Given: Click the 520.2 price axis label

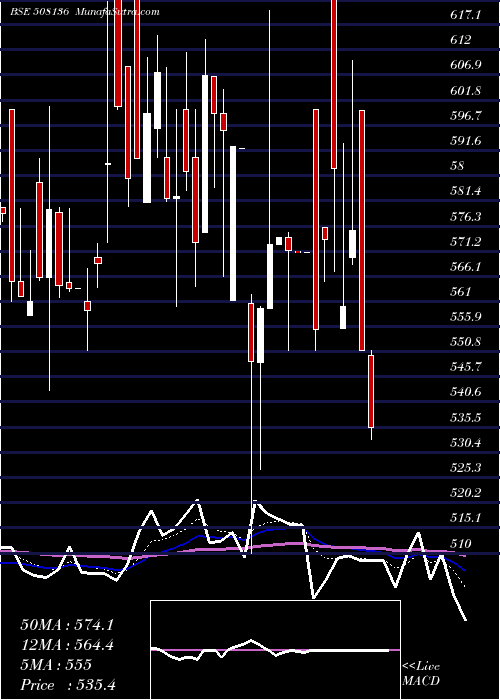Looking at the screenshot, I should point(466,493).
